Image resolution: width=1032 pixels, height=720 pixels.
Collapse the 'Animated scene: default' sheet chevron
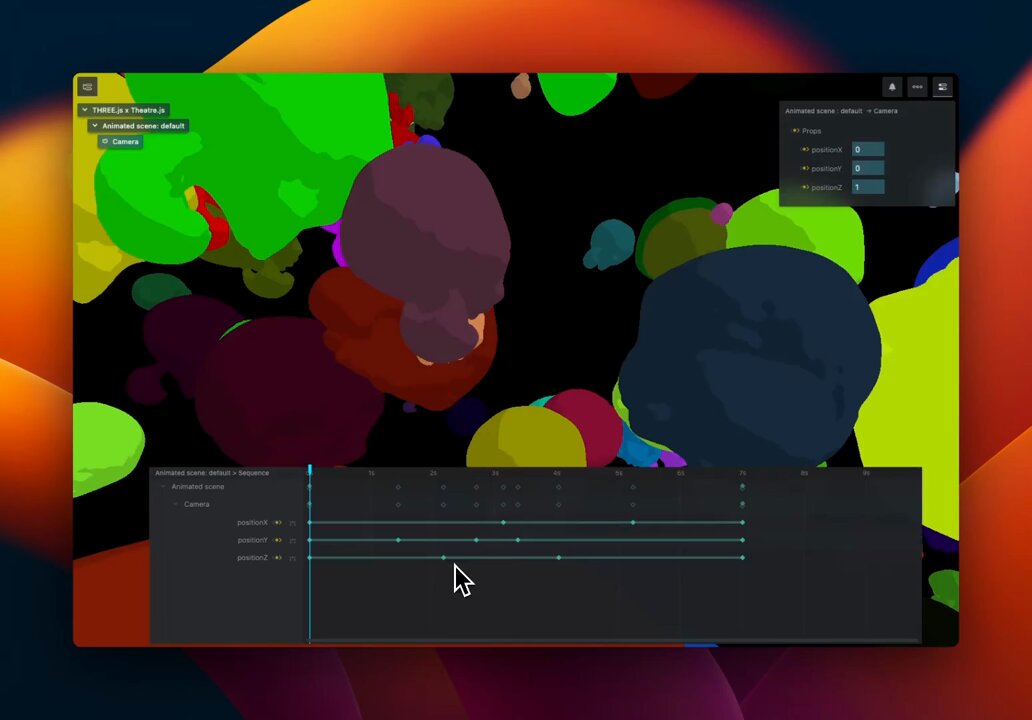point(94,126)
